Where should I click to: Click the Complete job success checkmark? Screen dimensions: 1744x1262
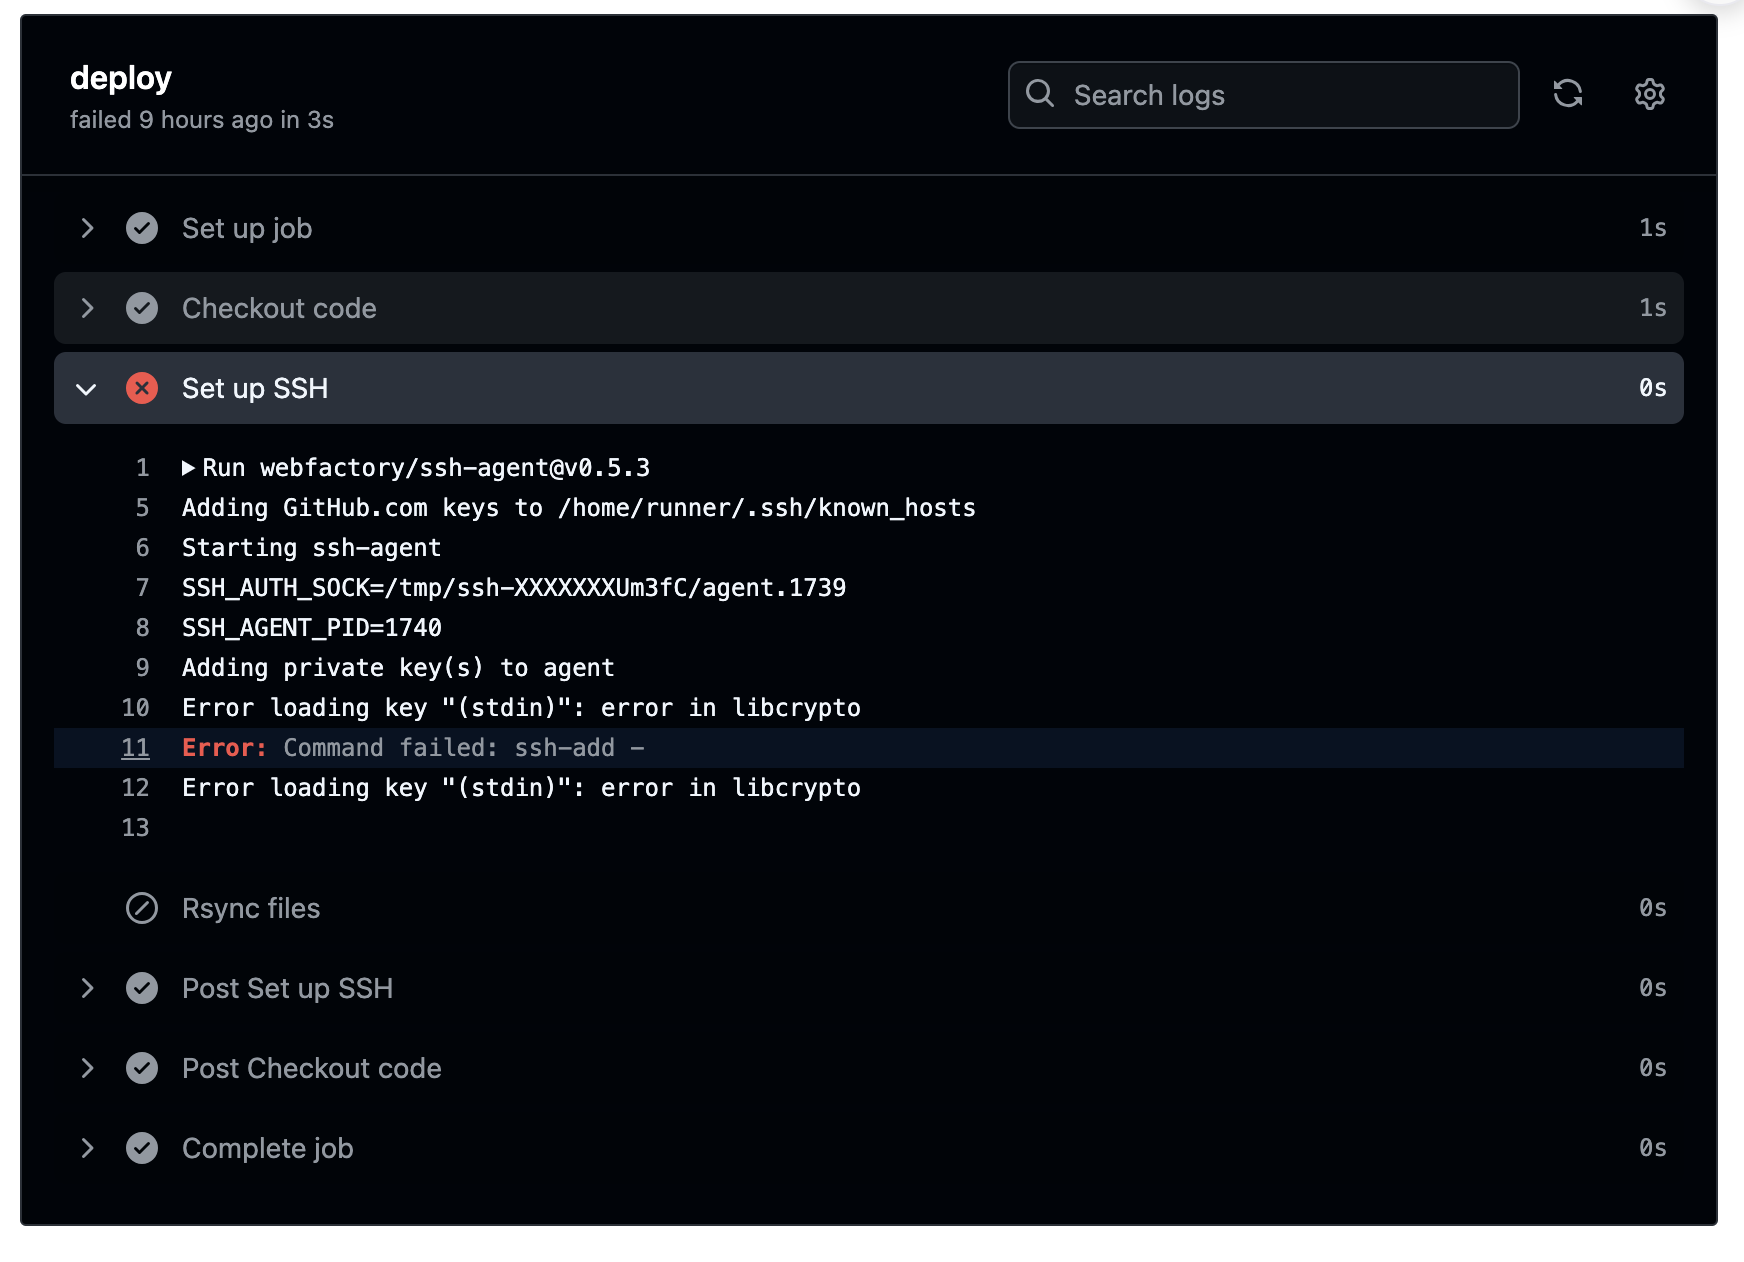pyautogui.click(x=142, y=1148)
